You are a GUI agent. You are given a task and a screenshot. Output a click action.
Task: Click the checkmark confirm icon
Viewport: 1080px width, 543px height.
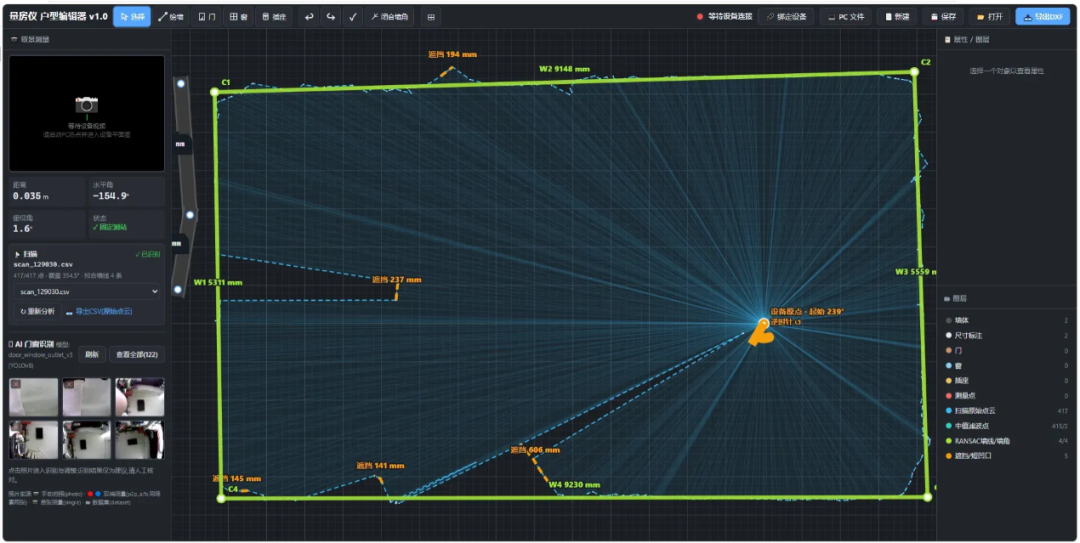(x=353, y=17)
